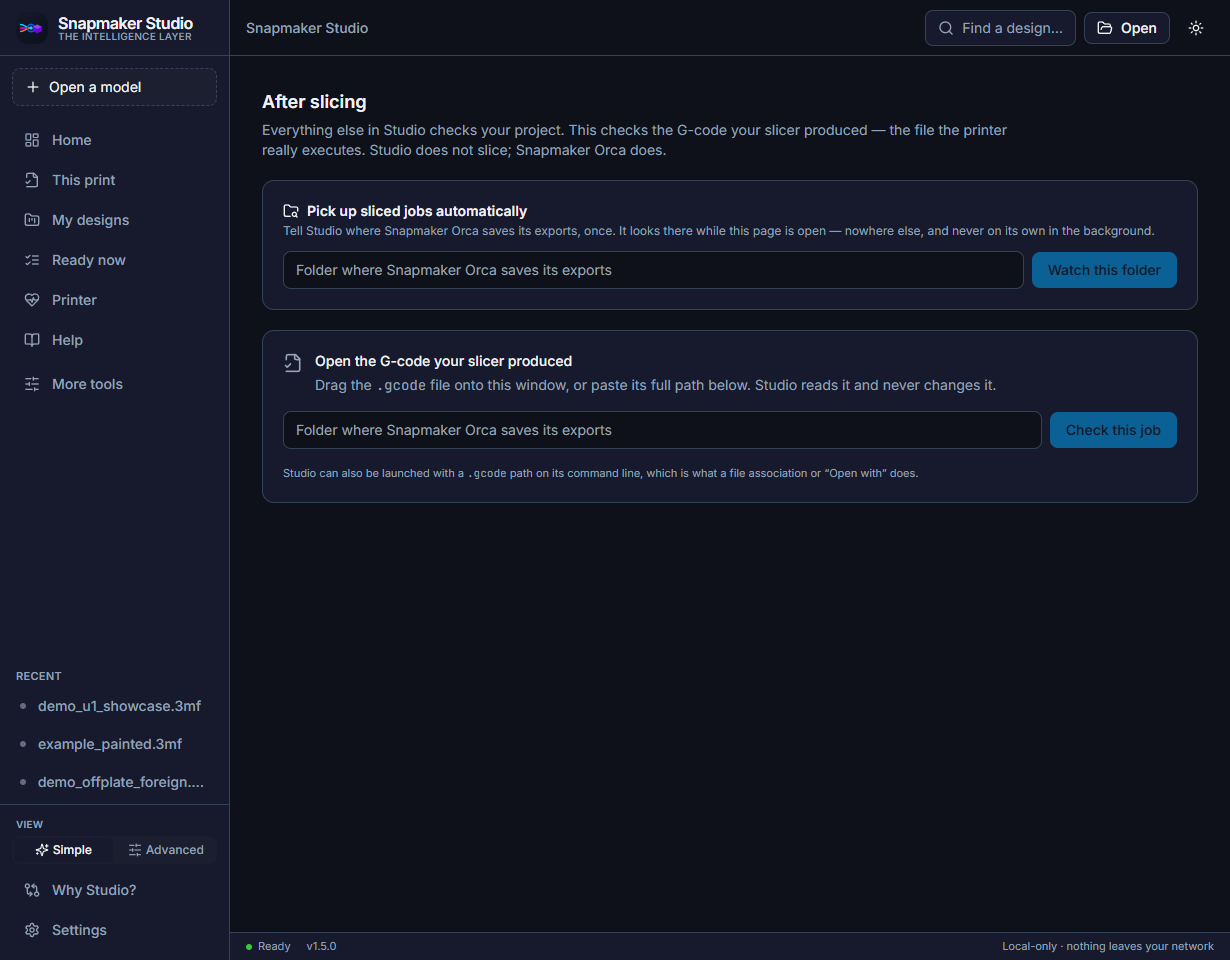This screenshot has width=1230, height=960.
Task: Open the Help page label
Action: [x=67, y=340]
